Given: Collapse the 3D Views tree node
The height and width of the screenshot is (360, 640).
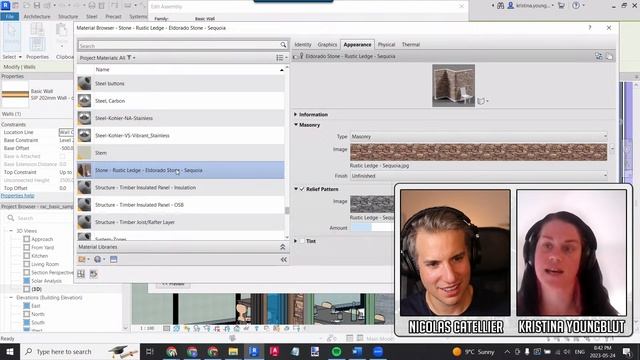Looking at the screenshot, I should click(x=11, y=231).
